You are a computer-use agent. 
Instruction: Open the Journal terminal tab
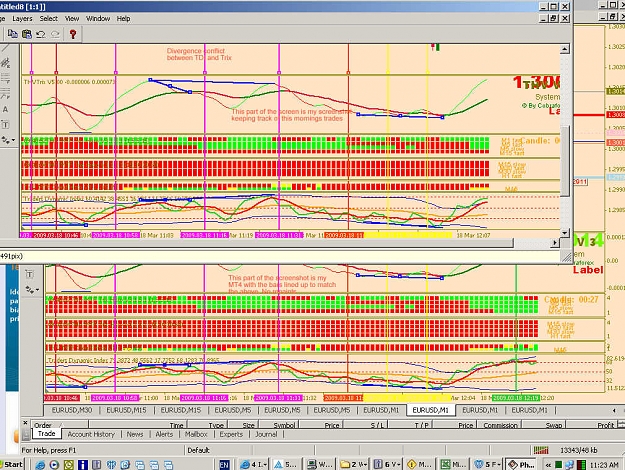click(x=266, y=434)
